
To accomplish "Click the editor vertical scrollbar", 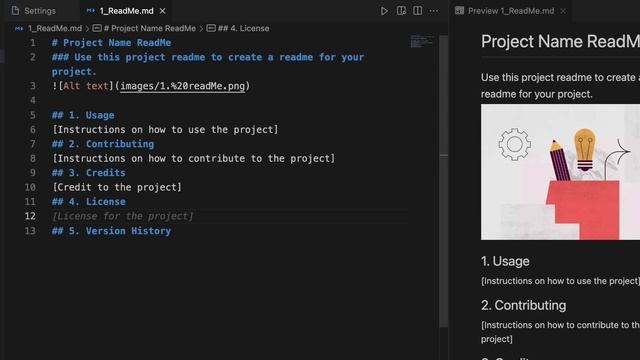I will click(x=444, y=182).
